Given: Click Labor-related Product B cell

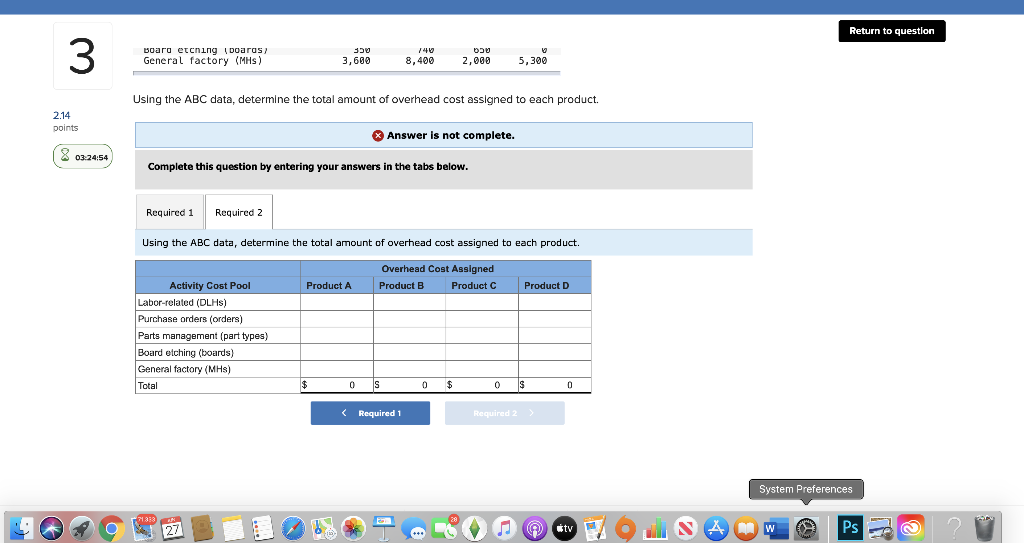Looking at the screenshot, I should click(409, 303).
